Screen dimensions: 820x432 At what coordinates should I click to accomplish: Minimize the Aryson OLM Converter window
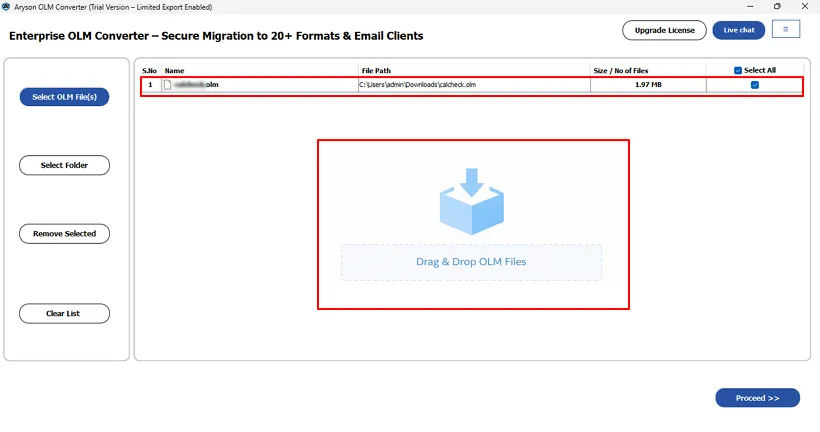coord(750,7)
